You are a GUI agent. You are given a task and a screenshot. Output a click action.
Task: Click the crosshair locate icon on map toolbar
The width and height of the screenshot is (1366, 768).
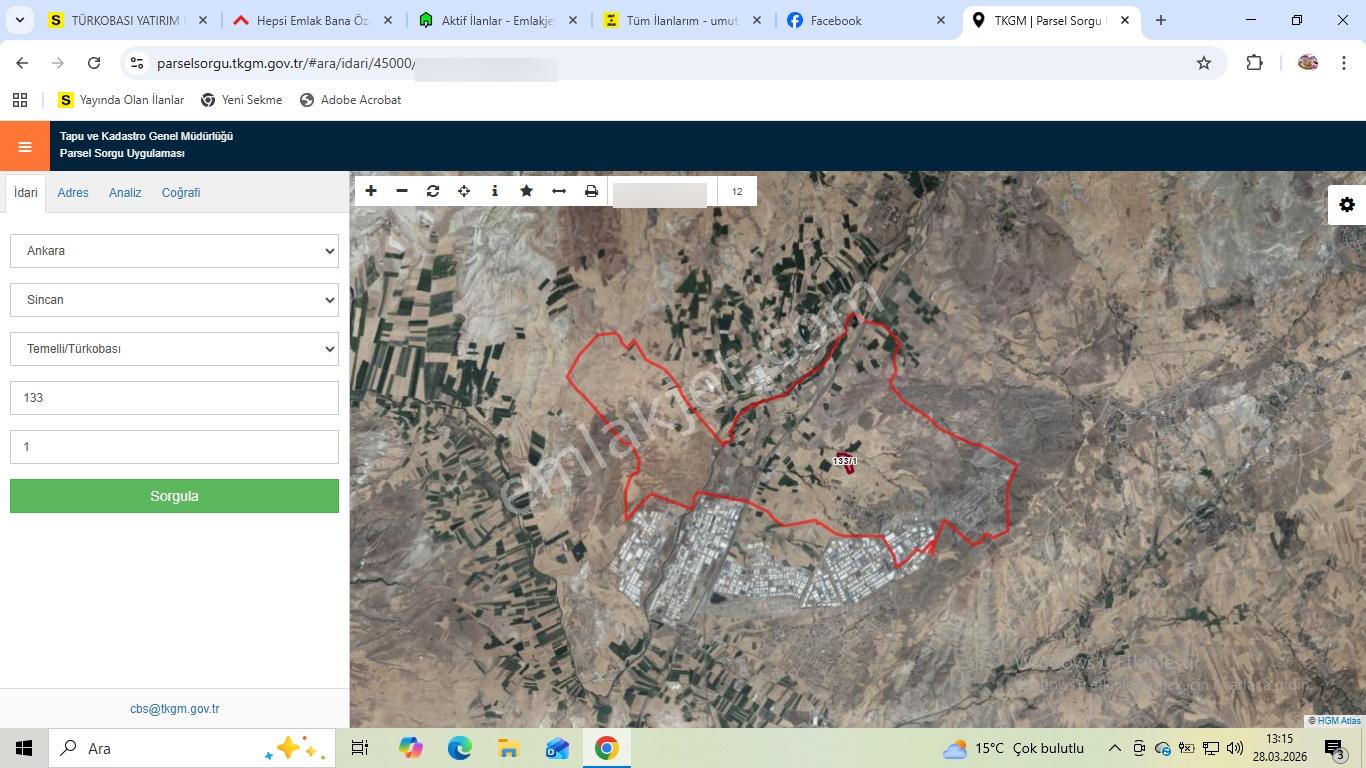pos(464,191)
